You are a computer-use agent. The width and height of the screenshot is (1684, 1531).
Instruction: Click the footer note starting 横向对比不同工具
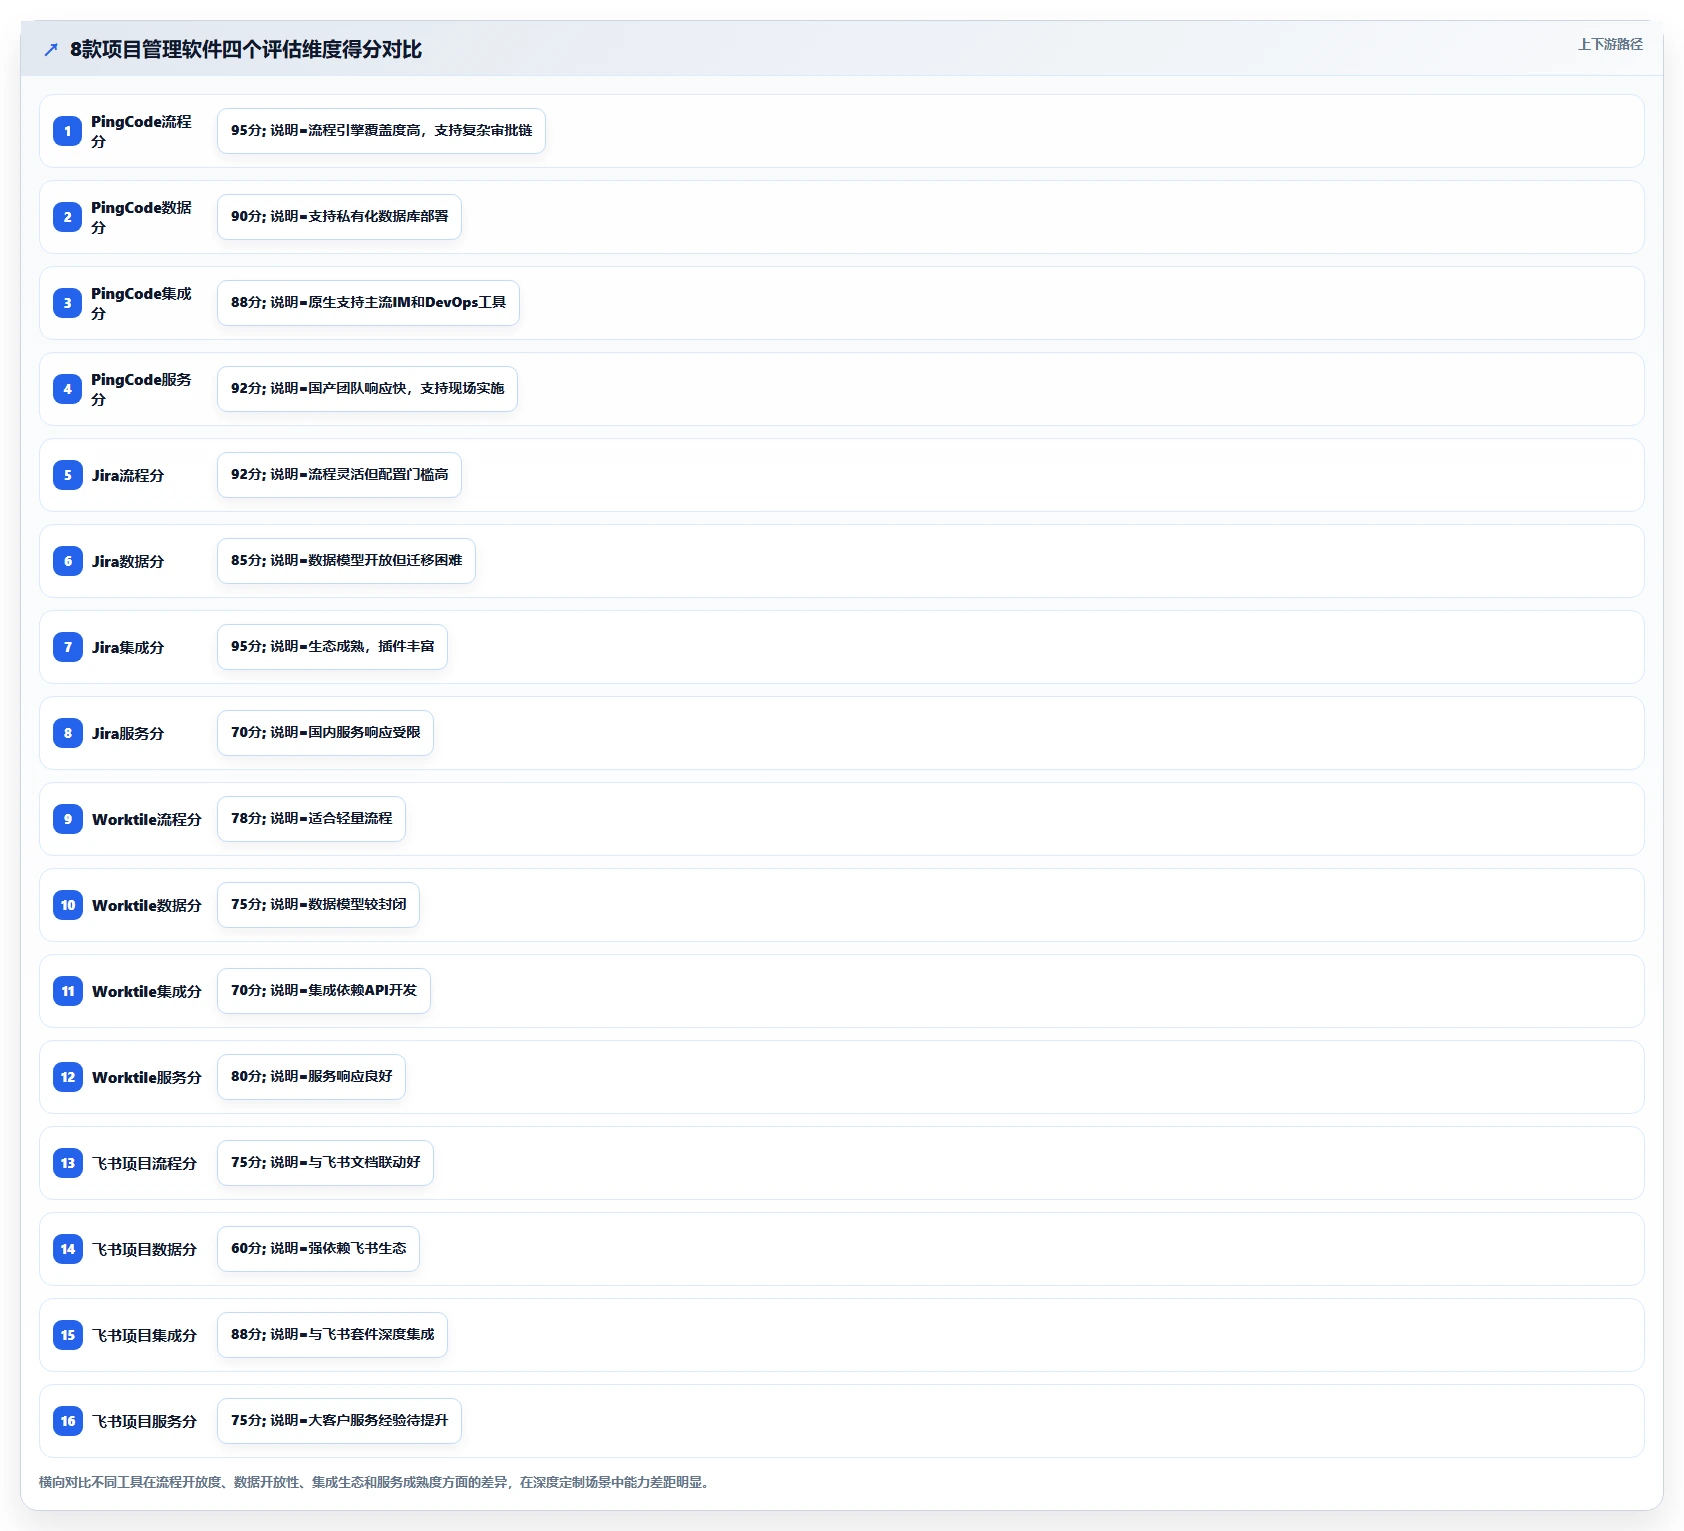tap(376, 1482)
